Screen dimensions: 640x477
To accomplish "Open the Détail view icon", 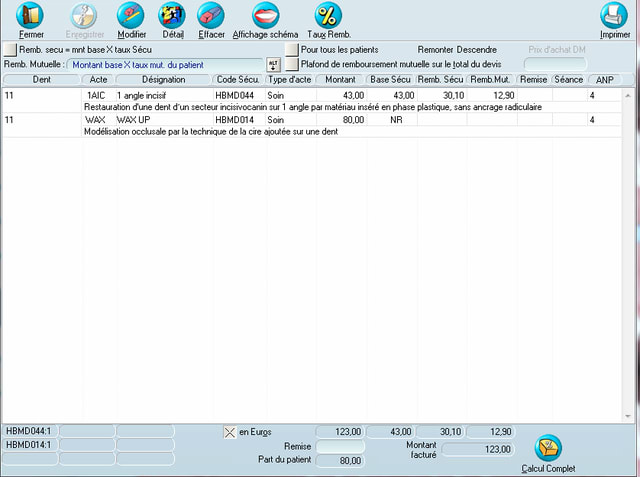I will click(173, 16).
